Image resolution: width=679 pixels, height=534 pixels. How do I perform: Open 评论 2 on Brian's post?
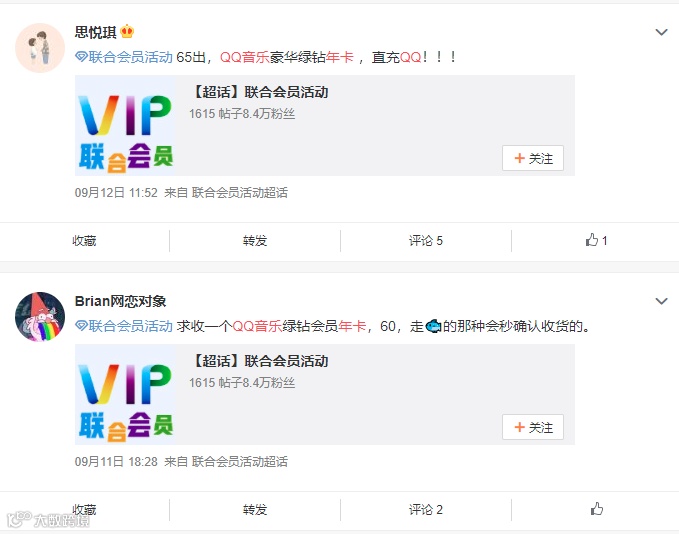tap(426, 509)
